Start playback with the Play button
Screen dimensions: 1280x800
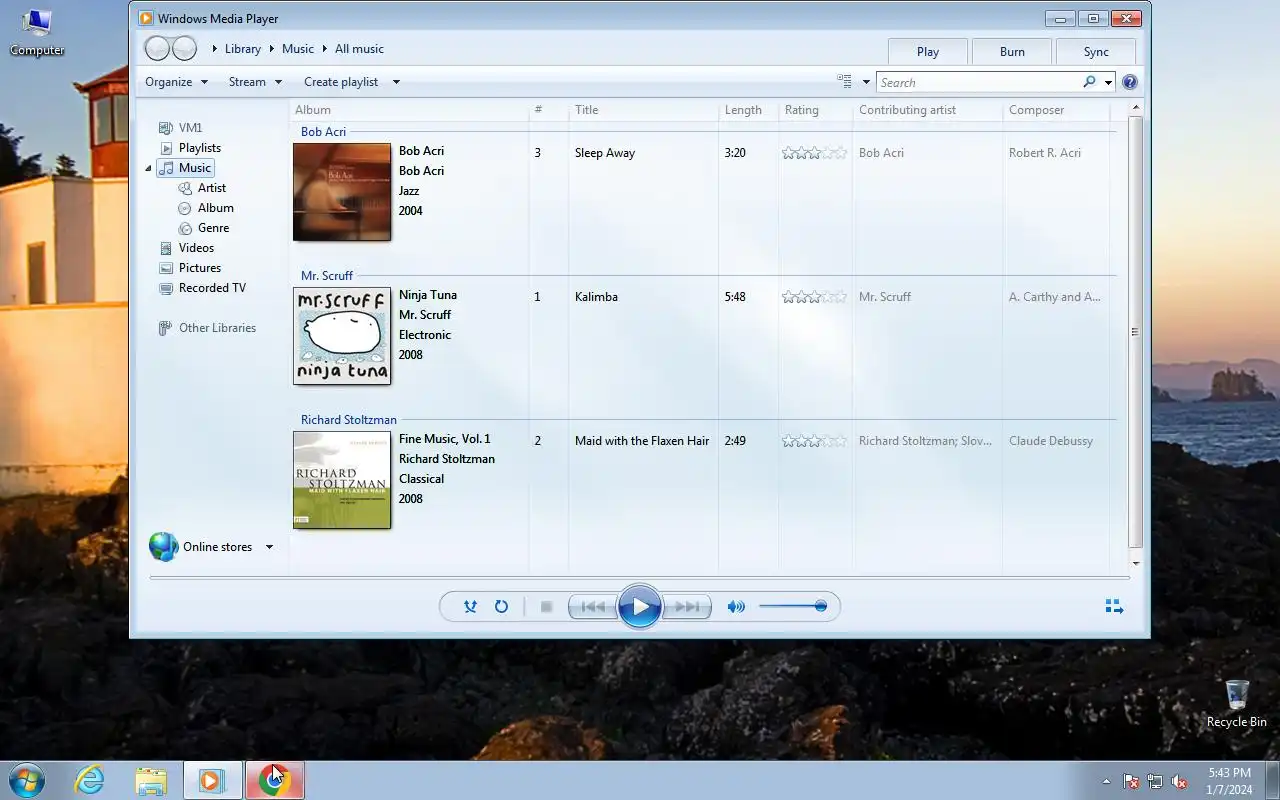640,606
